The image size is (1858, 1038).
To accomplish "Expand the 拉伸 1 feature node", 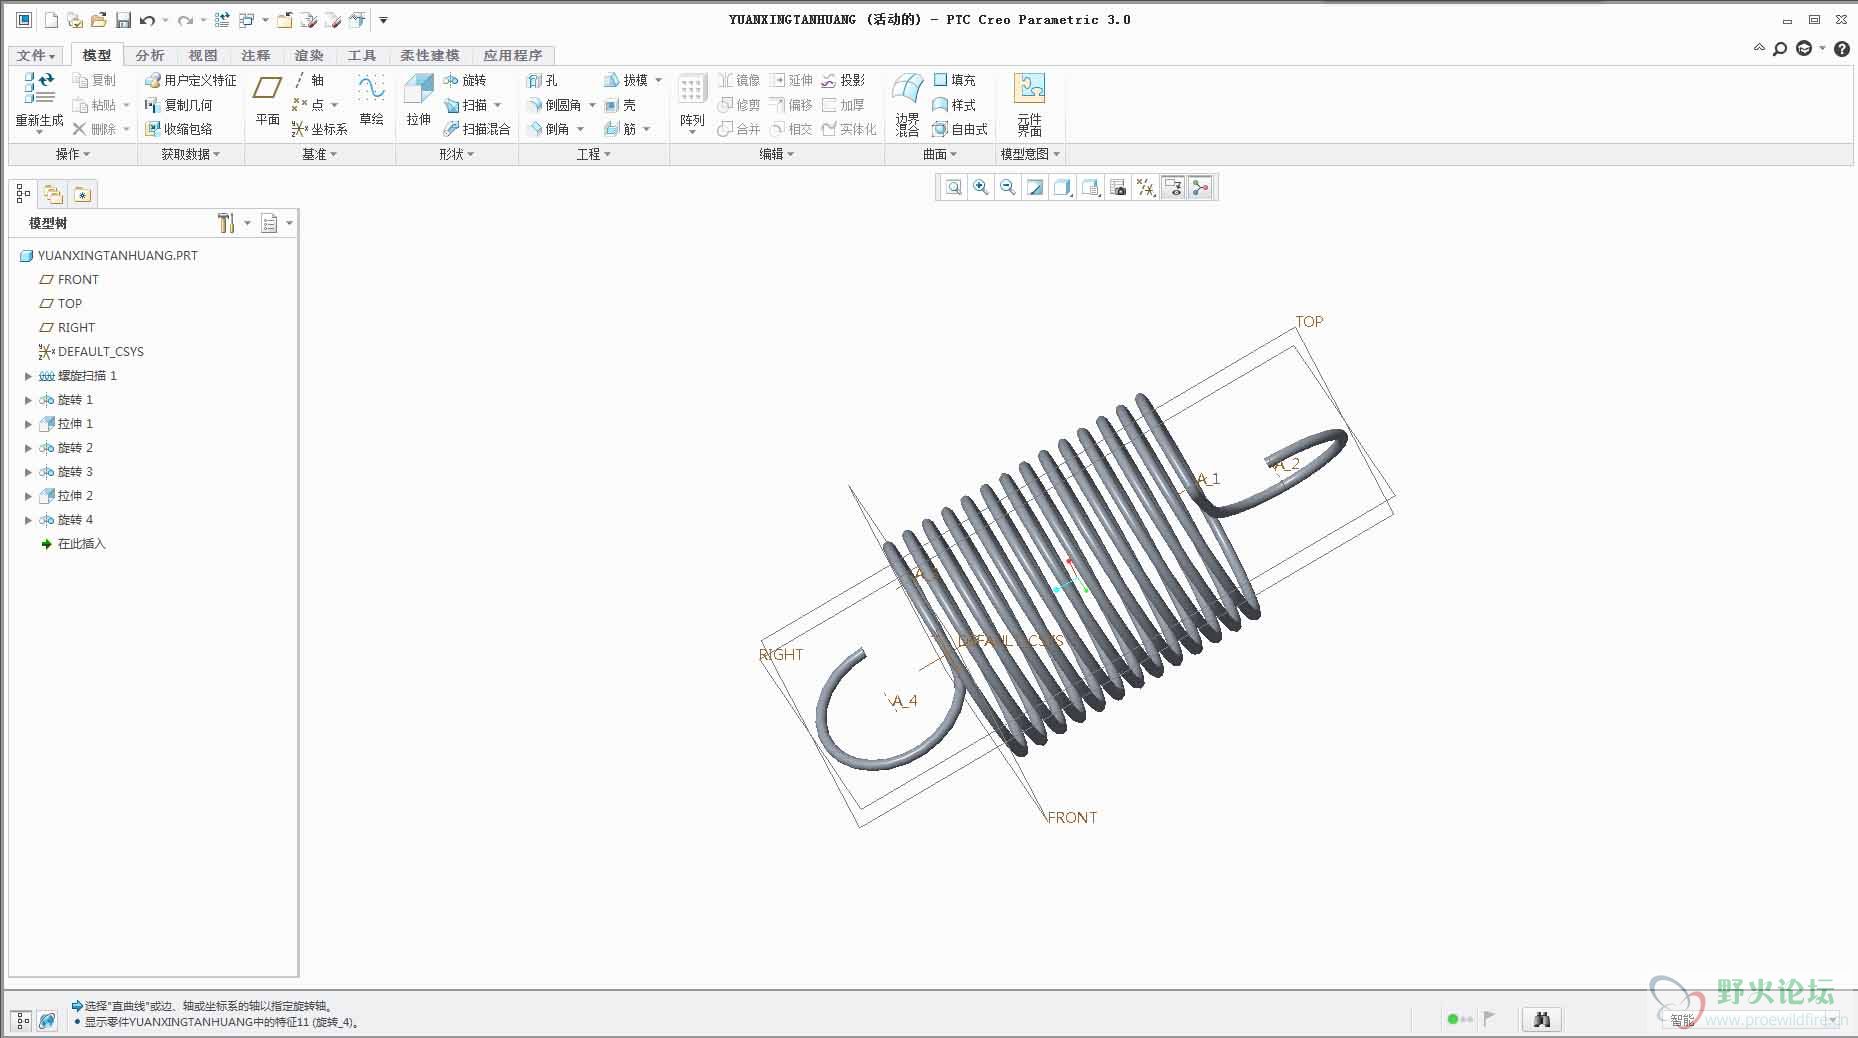I will [28, 424].
